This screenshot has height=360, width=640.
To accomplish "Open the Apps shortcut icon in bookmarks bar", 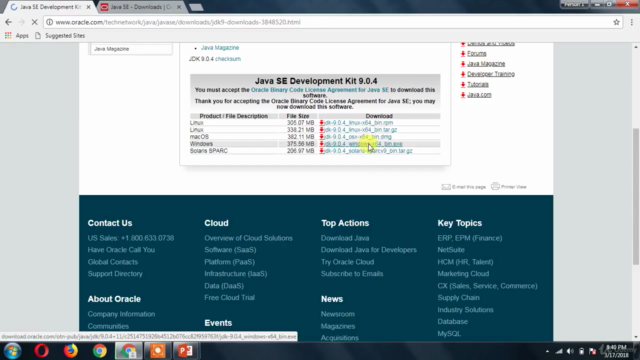I will click(x=8, y=36).
